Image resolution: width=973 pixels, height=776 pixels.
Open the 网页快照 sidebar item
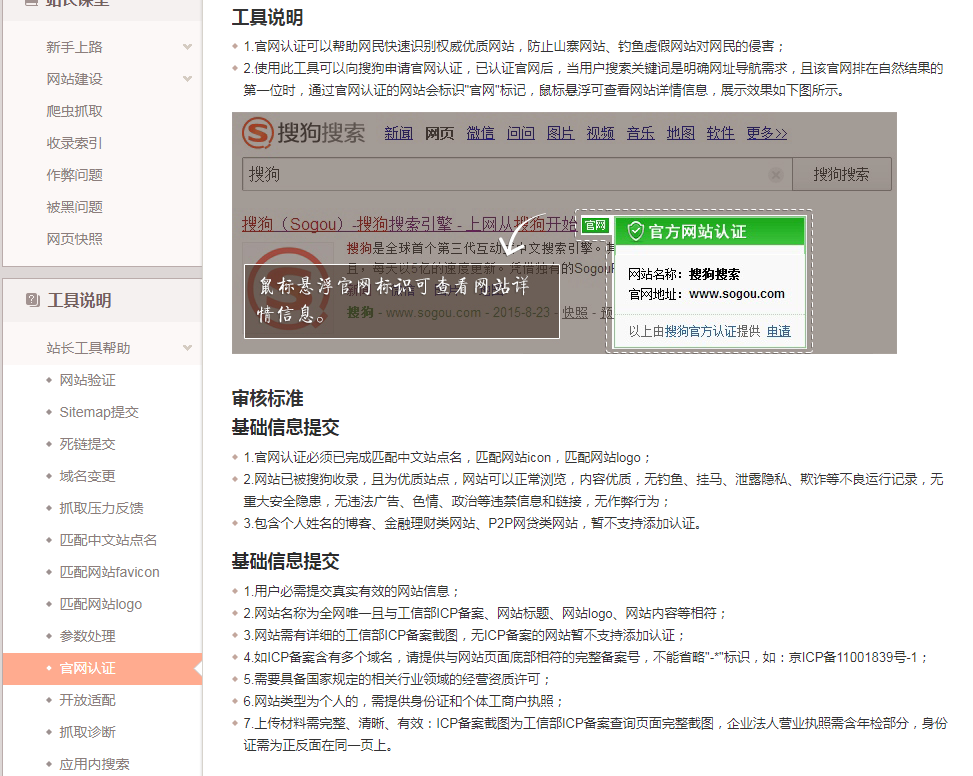(x=74, y=239)
